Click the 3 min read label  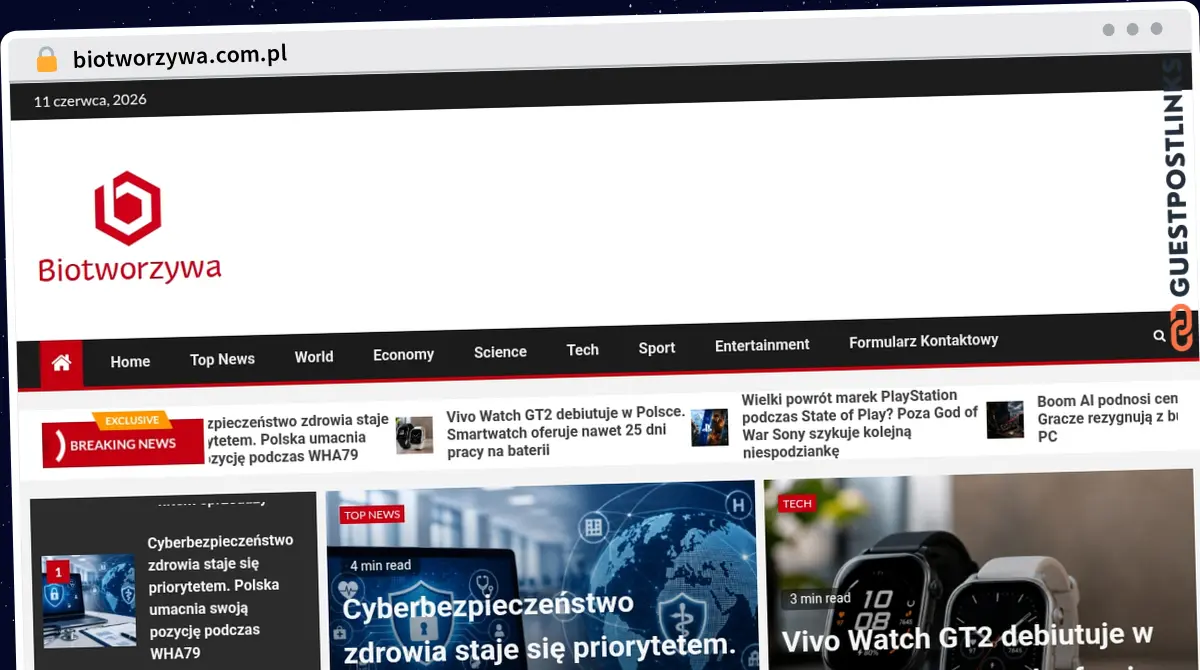820,599
